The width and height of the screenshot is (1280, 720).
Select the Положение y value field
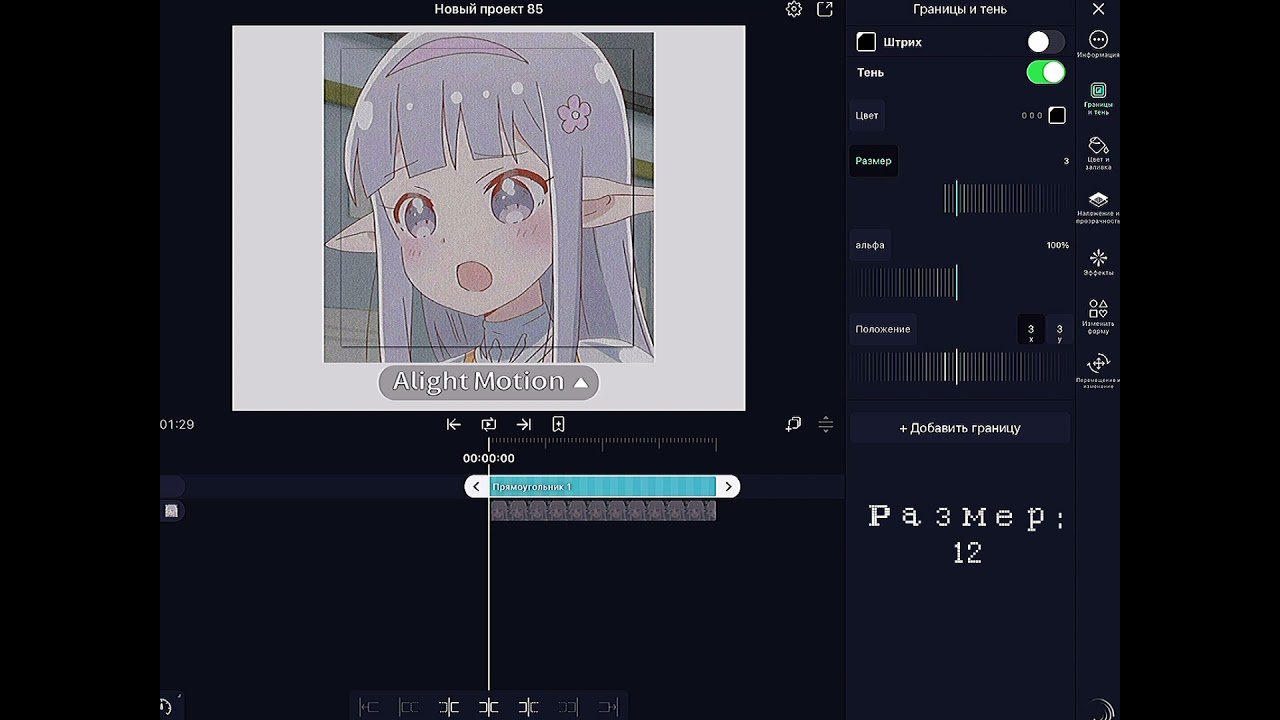click(1060, 330)
